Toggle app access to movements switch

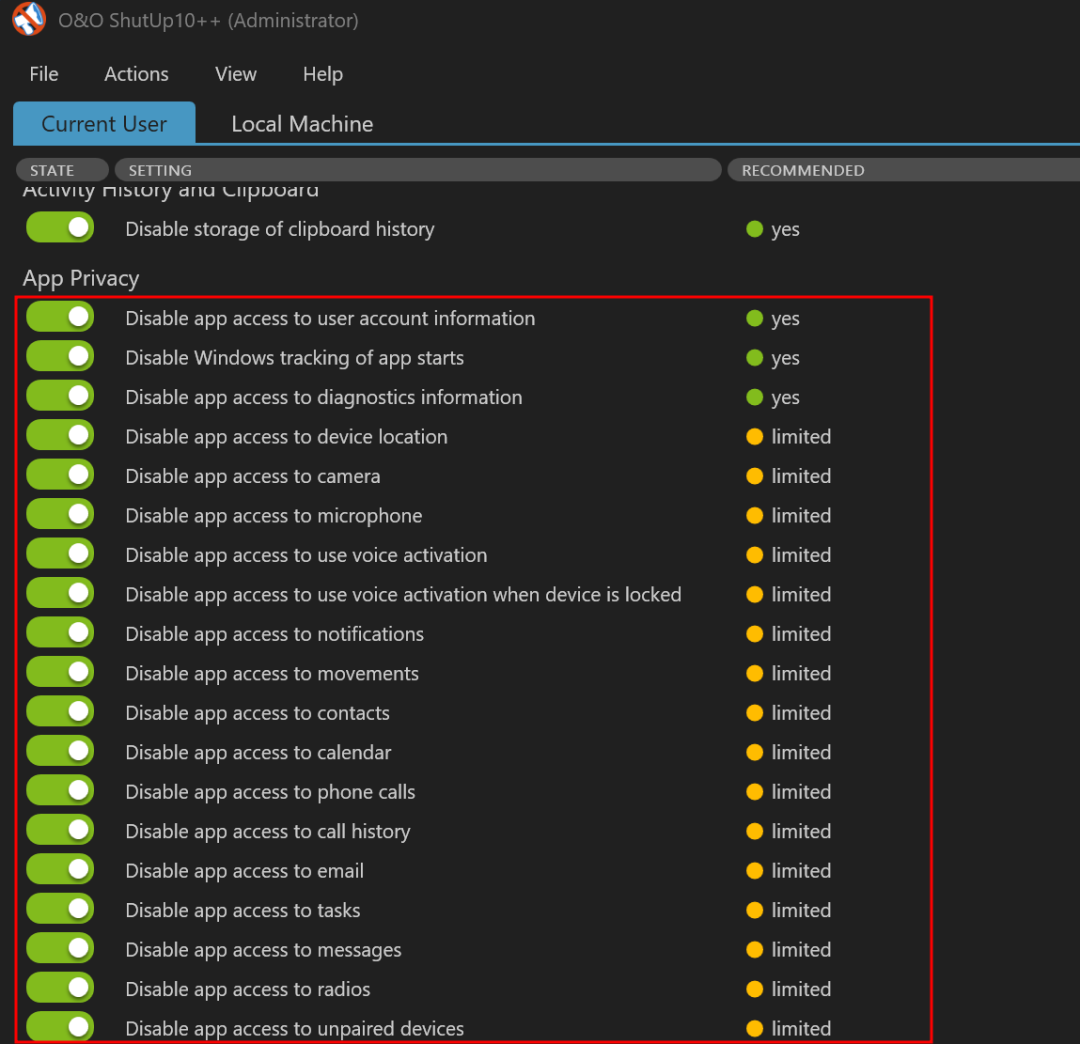[x=60, y=673]
